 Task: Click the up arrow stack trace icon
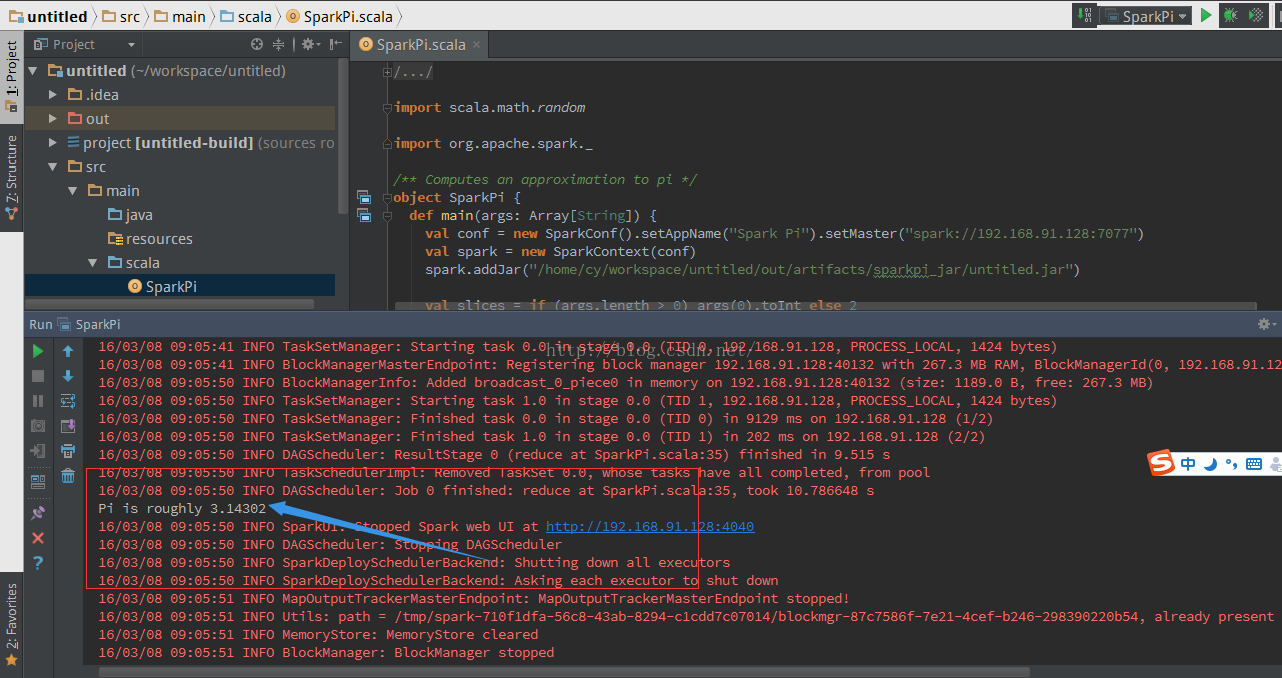click(x=68, y=351)
